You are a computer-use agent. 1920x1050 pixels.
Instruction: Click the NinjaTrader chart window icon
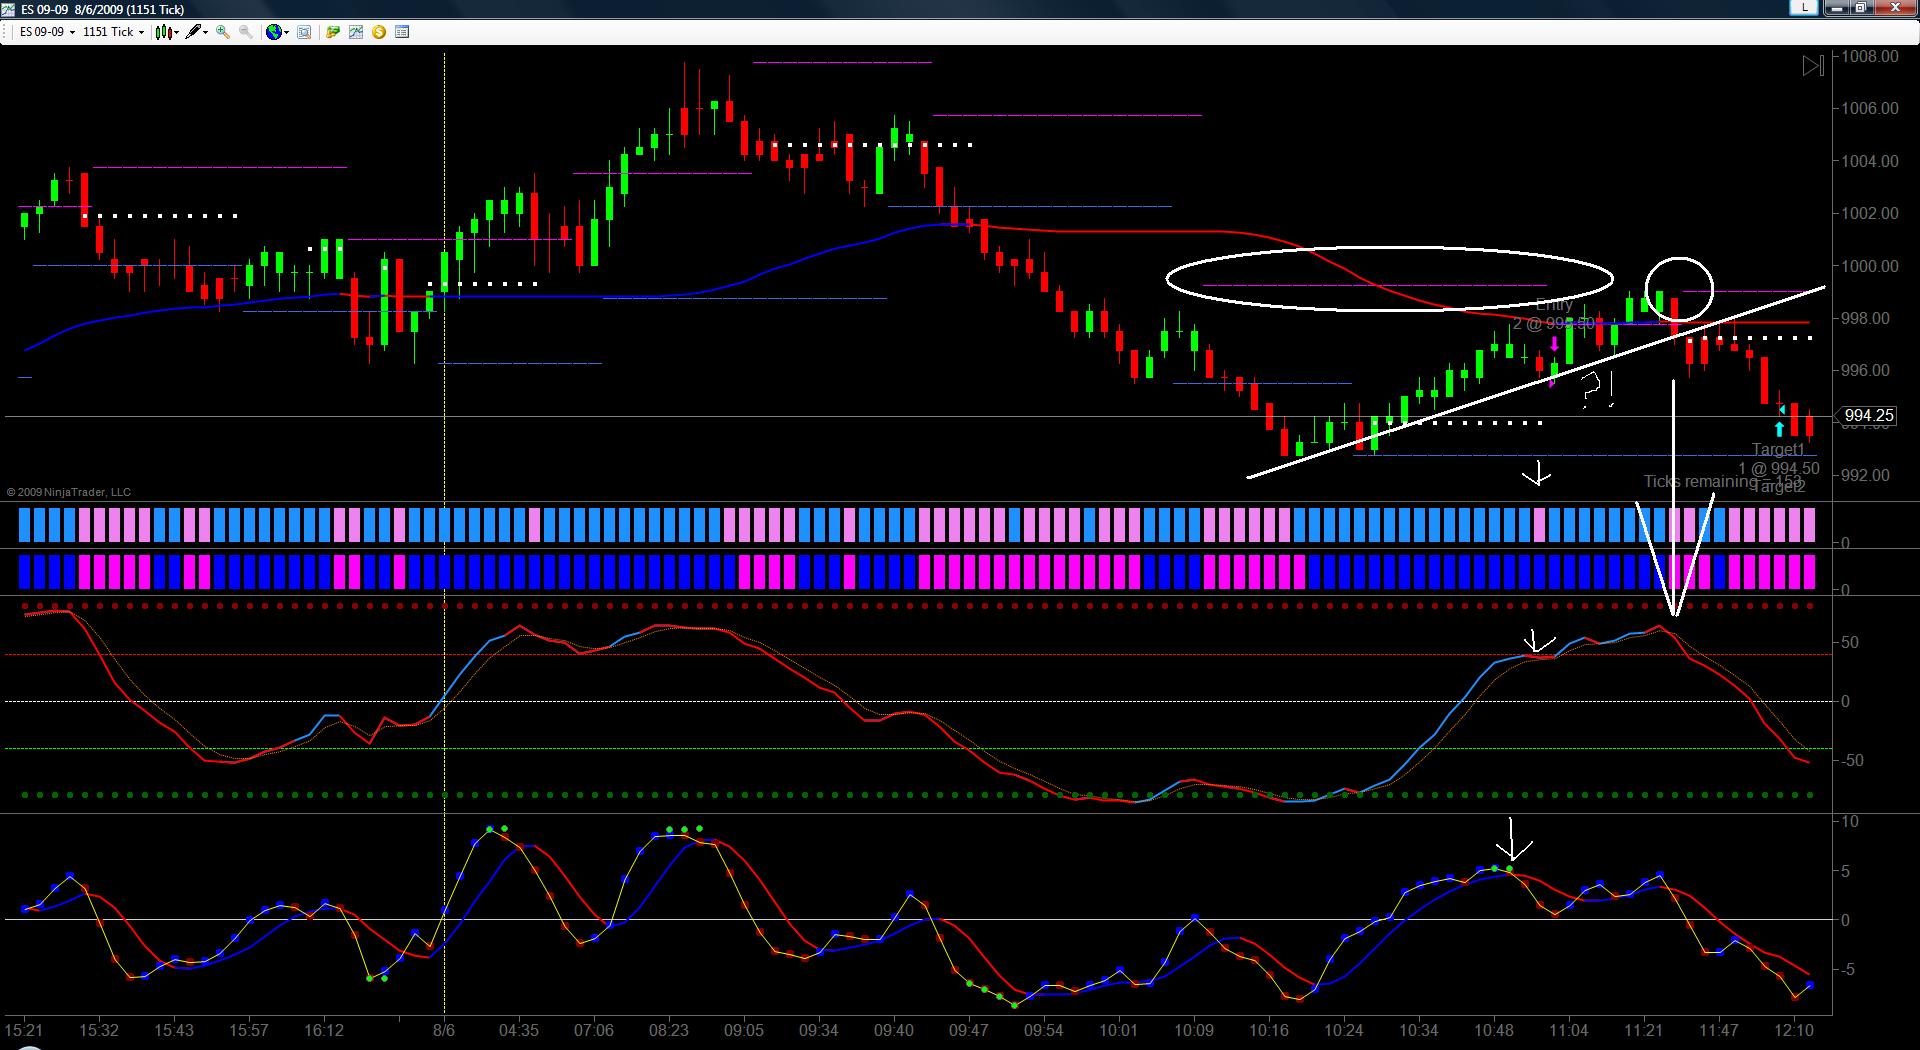(9, 9)
